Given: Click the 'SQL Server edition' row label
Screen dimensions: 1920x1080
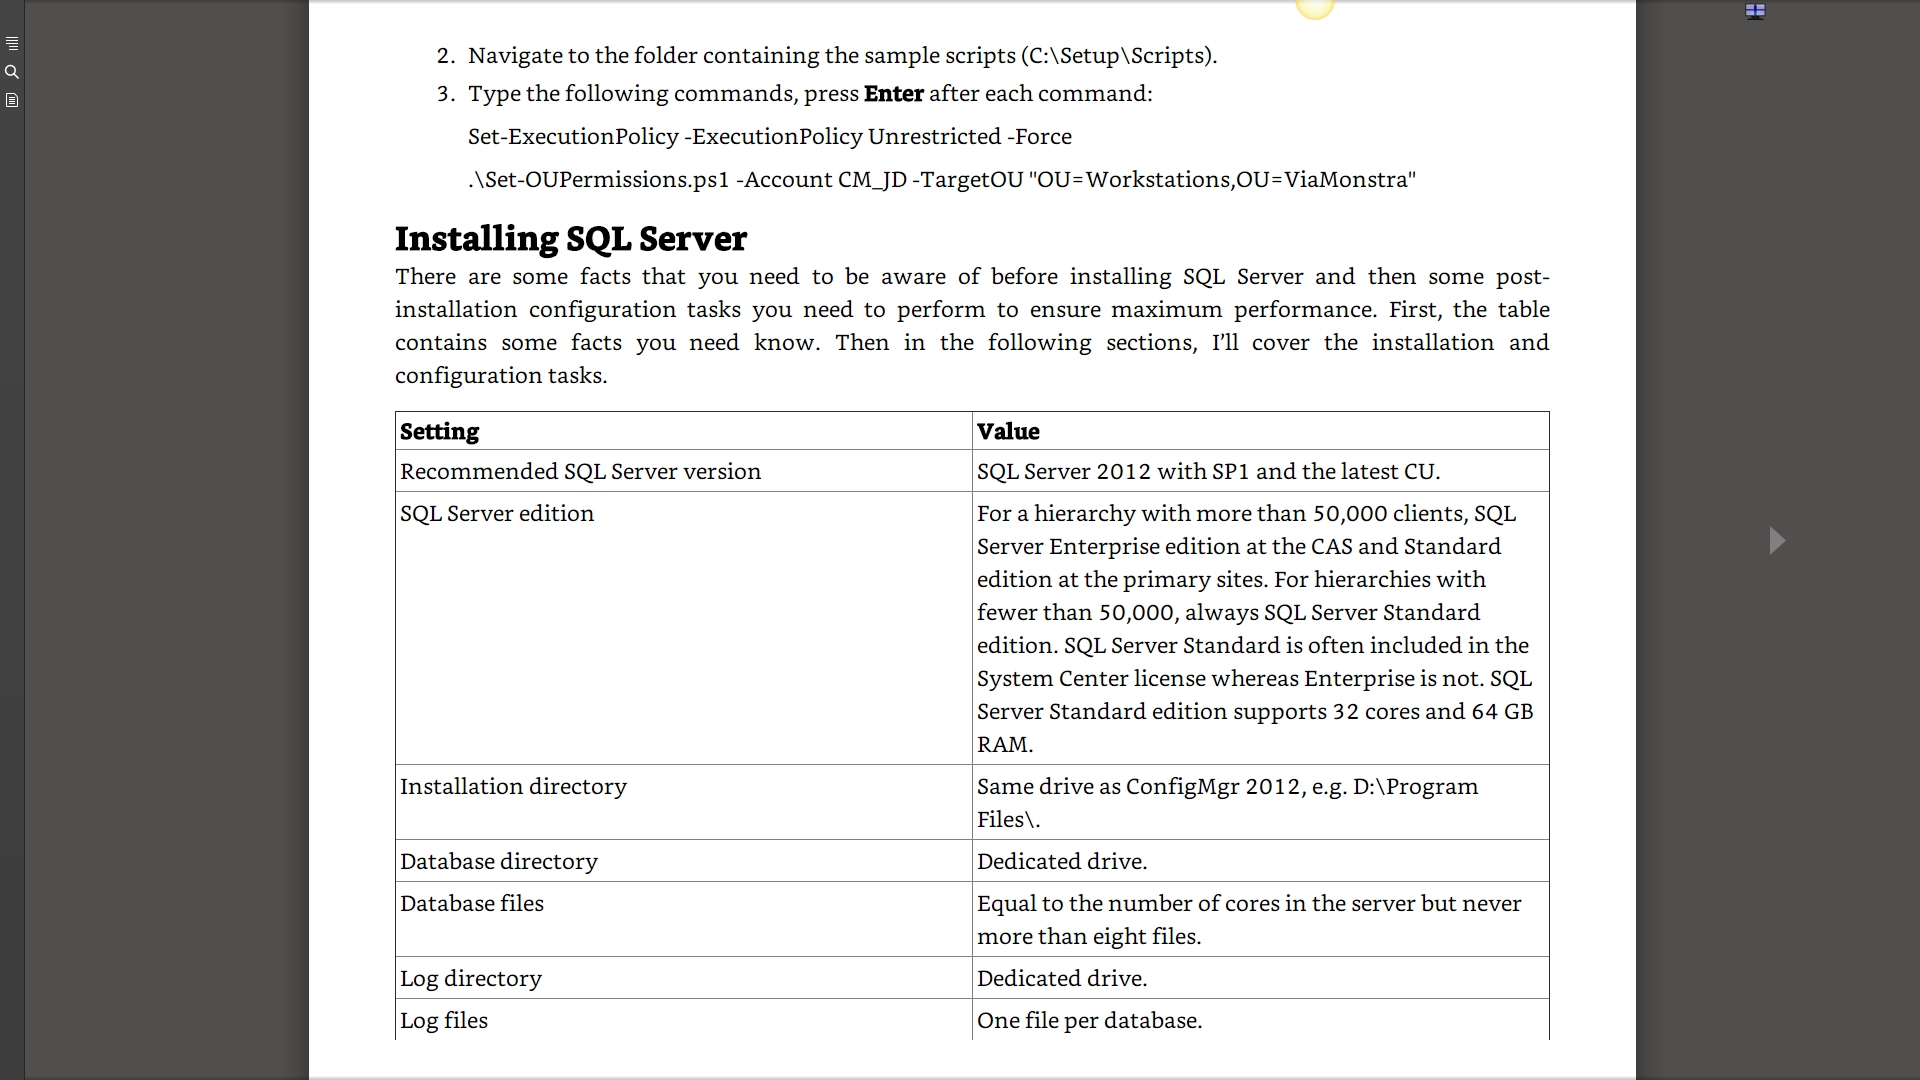Looking at the screenshot, I should point(497,514).
